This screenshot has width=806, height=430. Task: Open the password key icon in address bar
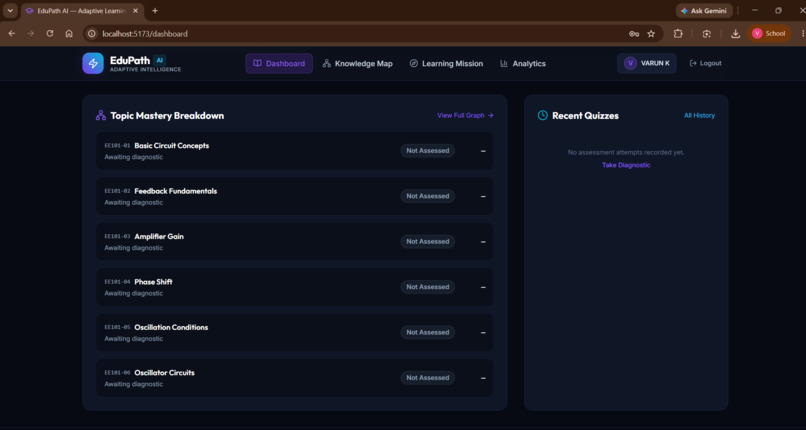[634, 34]
